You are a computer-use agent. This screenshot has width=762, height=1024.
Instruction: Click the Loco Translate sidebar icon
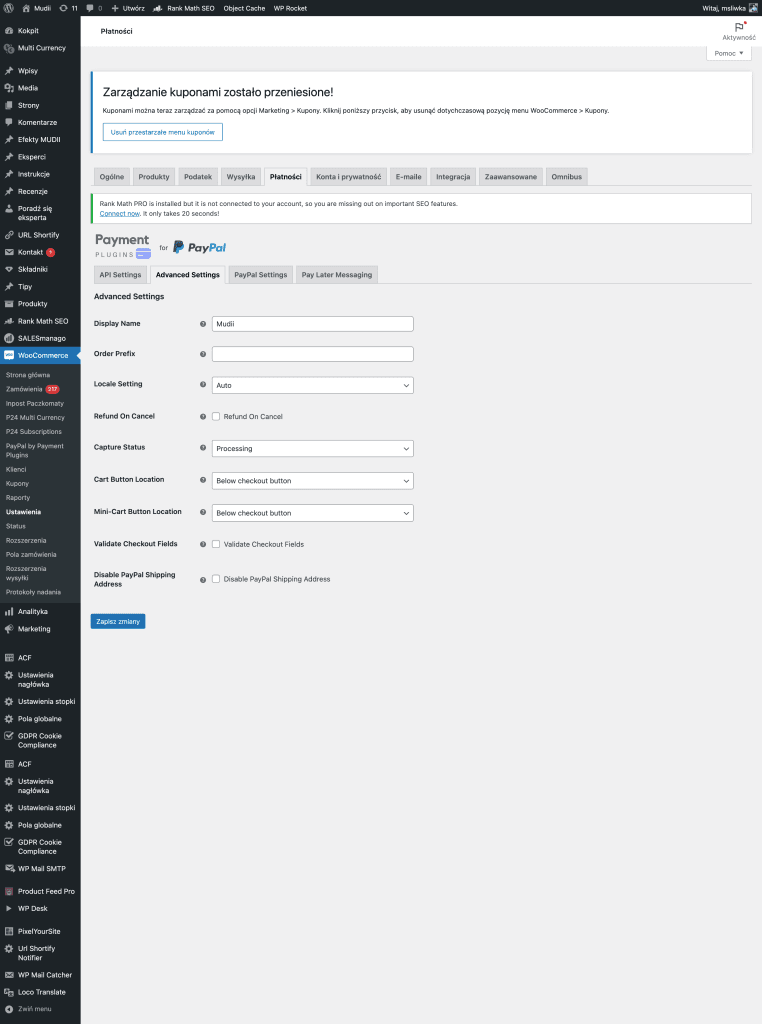coord(9,992)
